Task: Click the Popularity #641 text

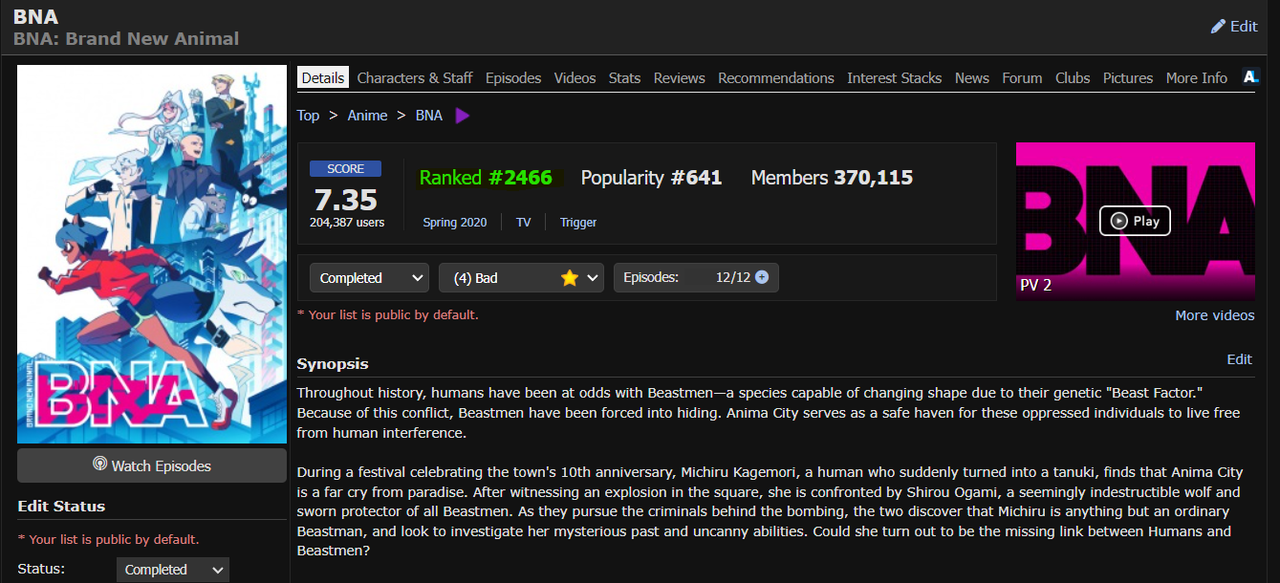Action: click(651, 177)
